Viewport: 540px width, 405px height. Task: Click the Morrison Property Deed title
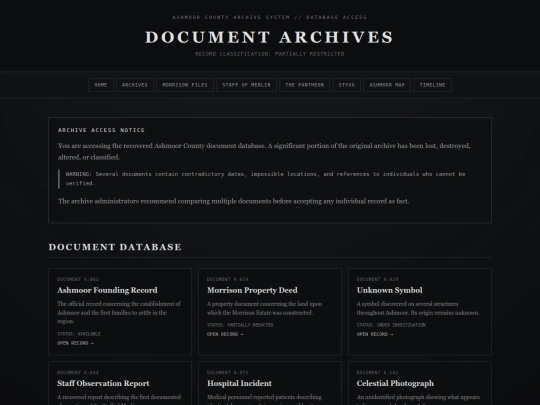[252, 290]
